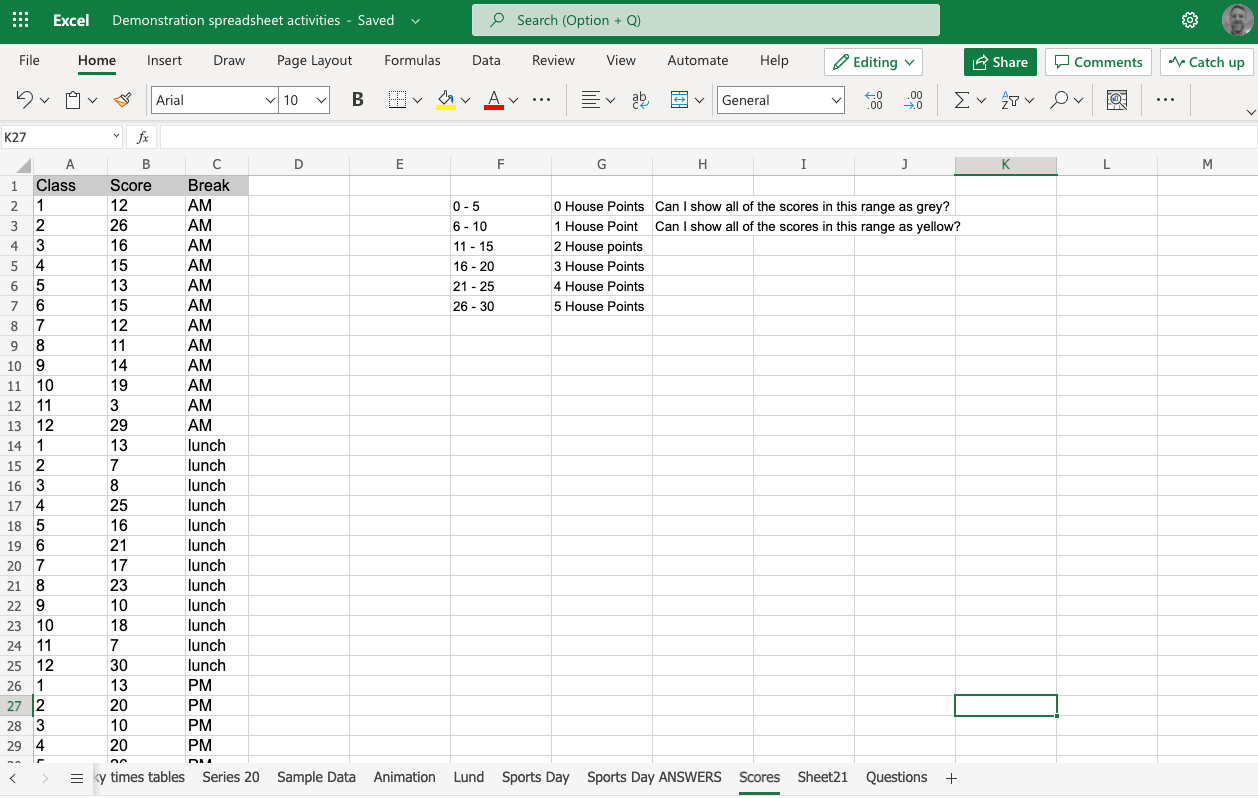Expand font color dropdown arrow
This screenshot has width=1258, height=798.
[x=514, y=100]
